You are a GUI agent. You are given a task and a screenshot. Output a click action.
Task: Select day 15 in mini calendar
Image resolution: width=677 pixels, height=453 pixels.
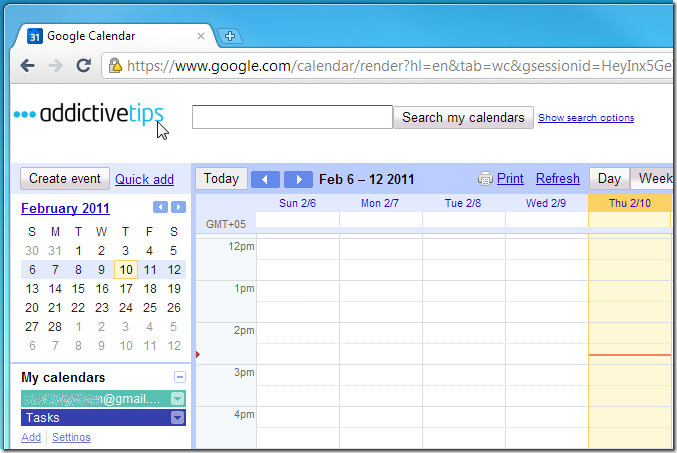[x=78, y=289]
